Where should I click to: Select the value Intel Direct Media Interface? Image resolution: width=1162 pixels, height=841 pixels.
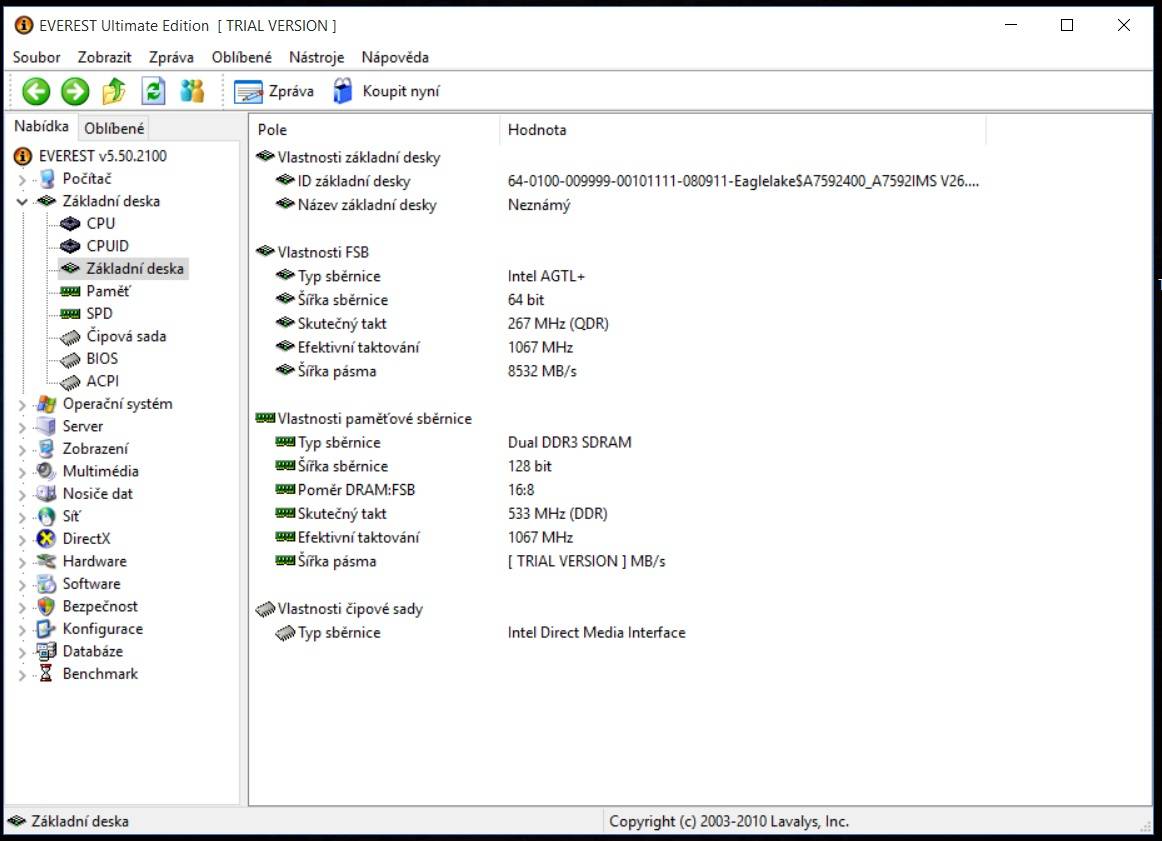click(597, 633)
